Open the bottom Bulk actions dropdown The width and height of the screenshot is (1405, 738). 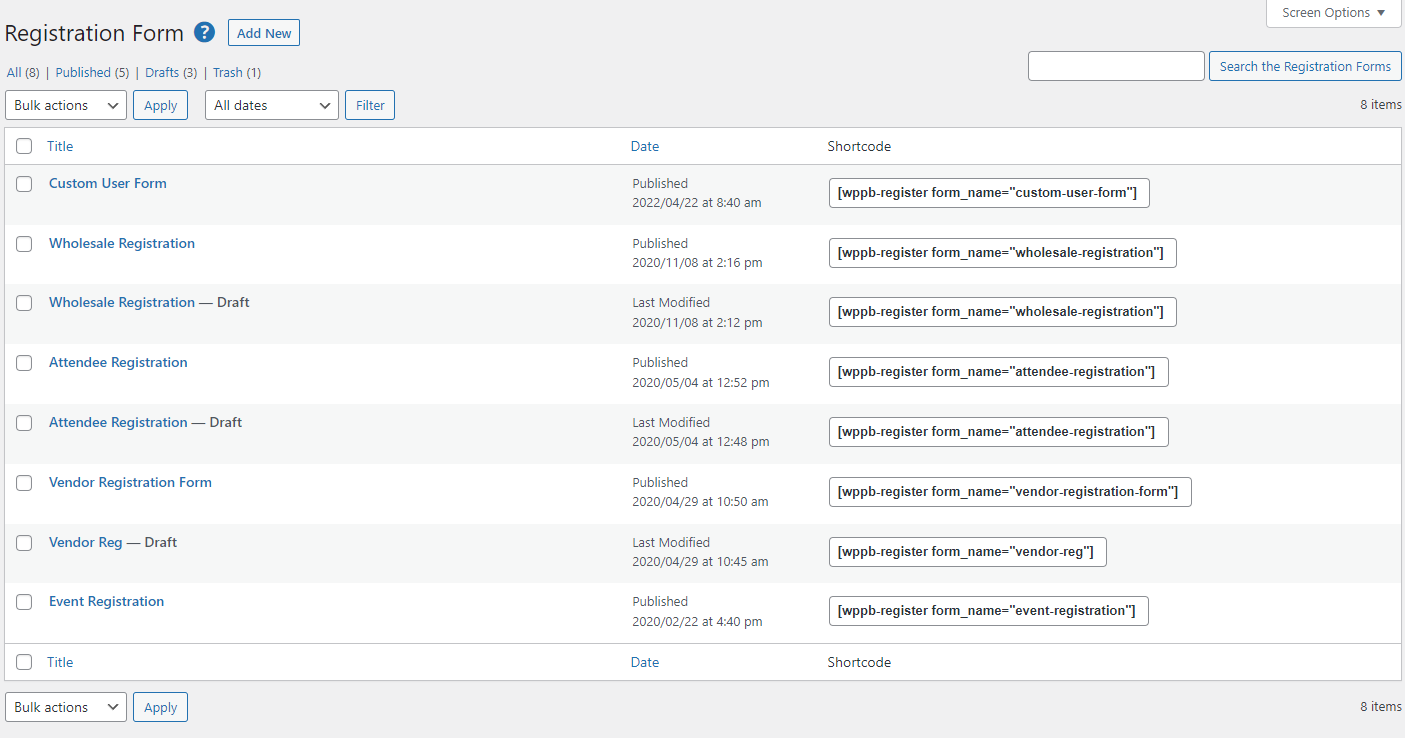pos(66,707)
